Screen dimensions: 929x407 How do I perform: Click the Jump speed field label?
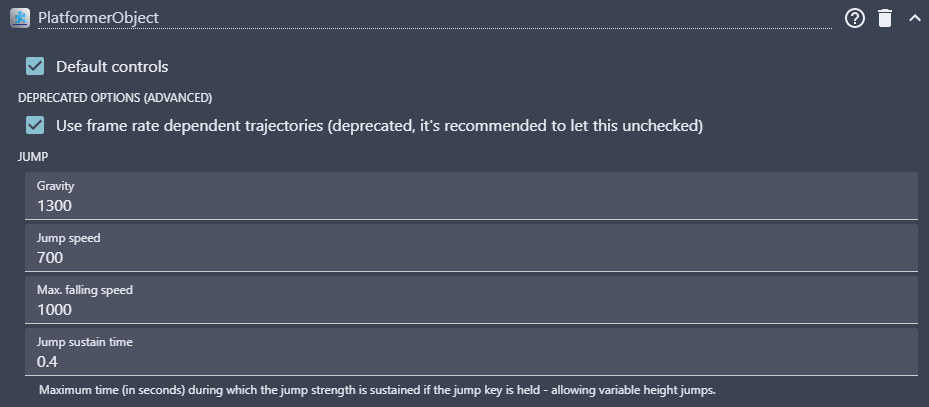(x=69, y=238)
